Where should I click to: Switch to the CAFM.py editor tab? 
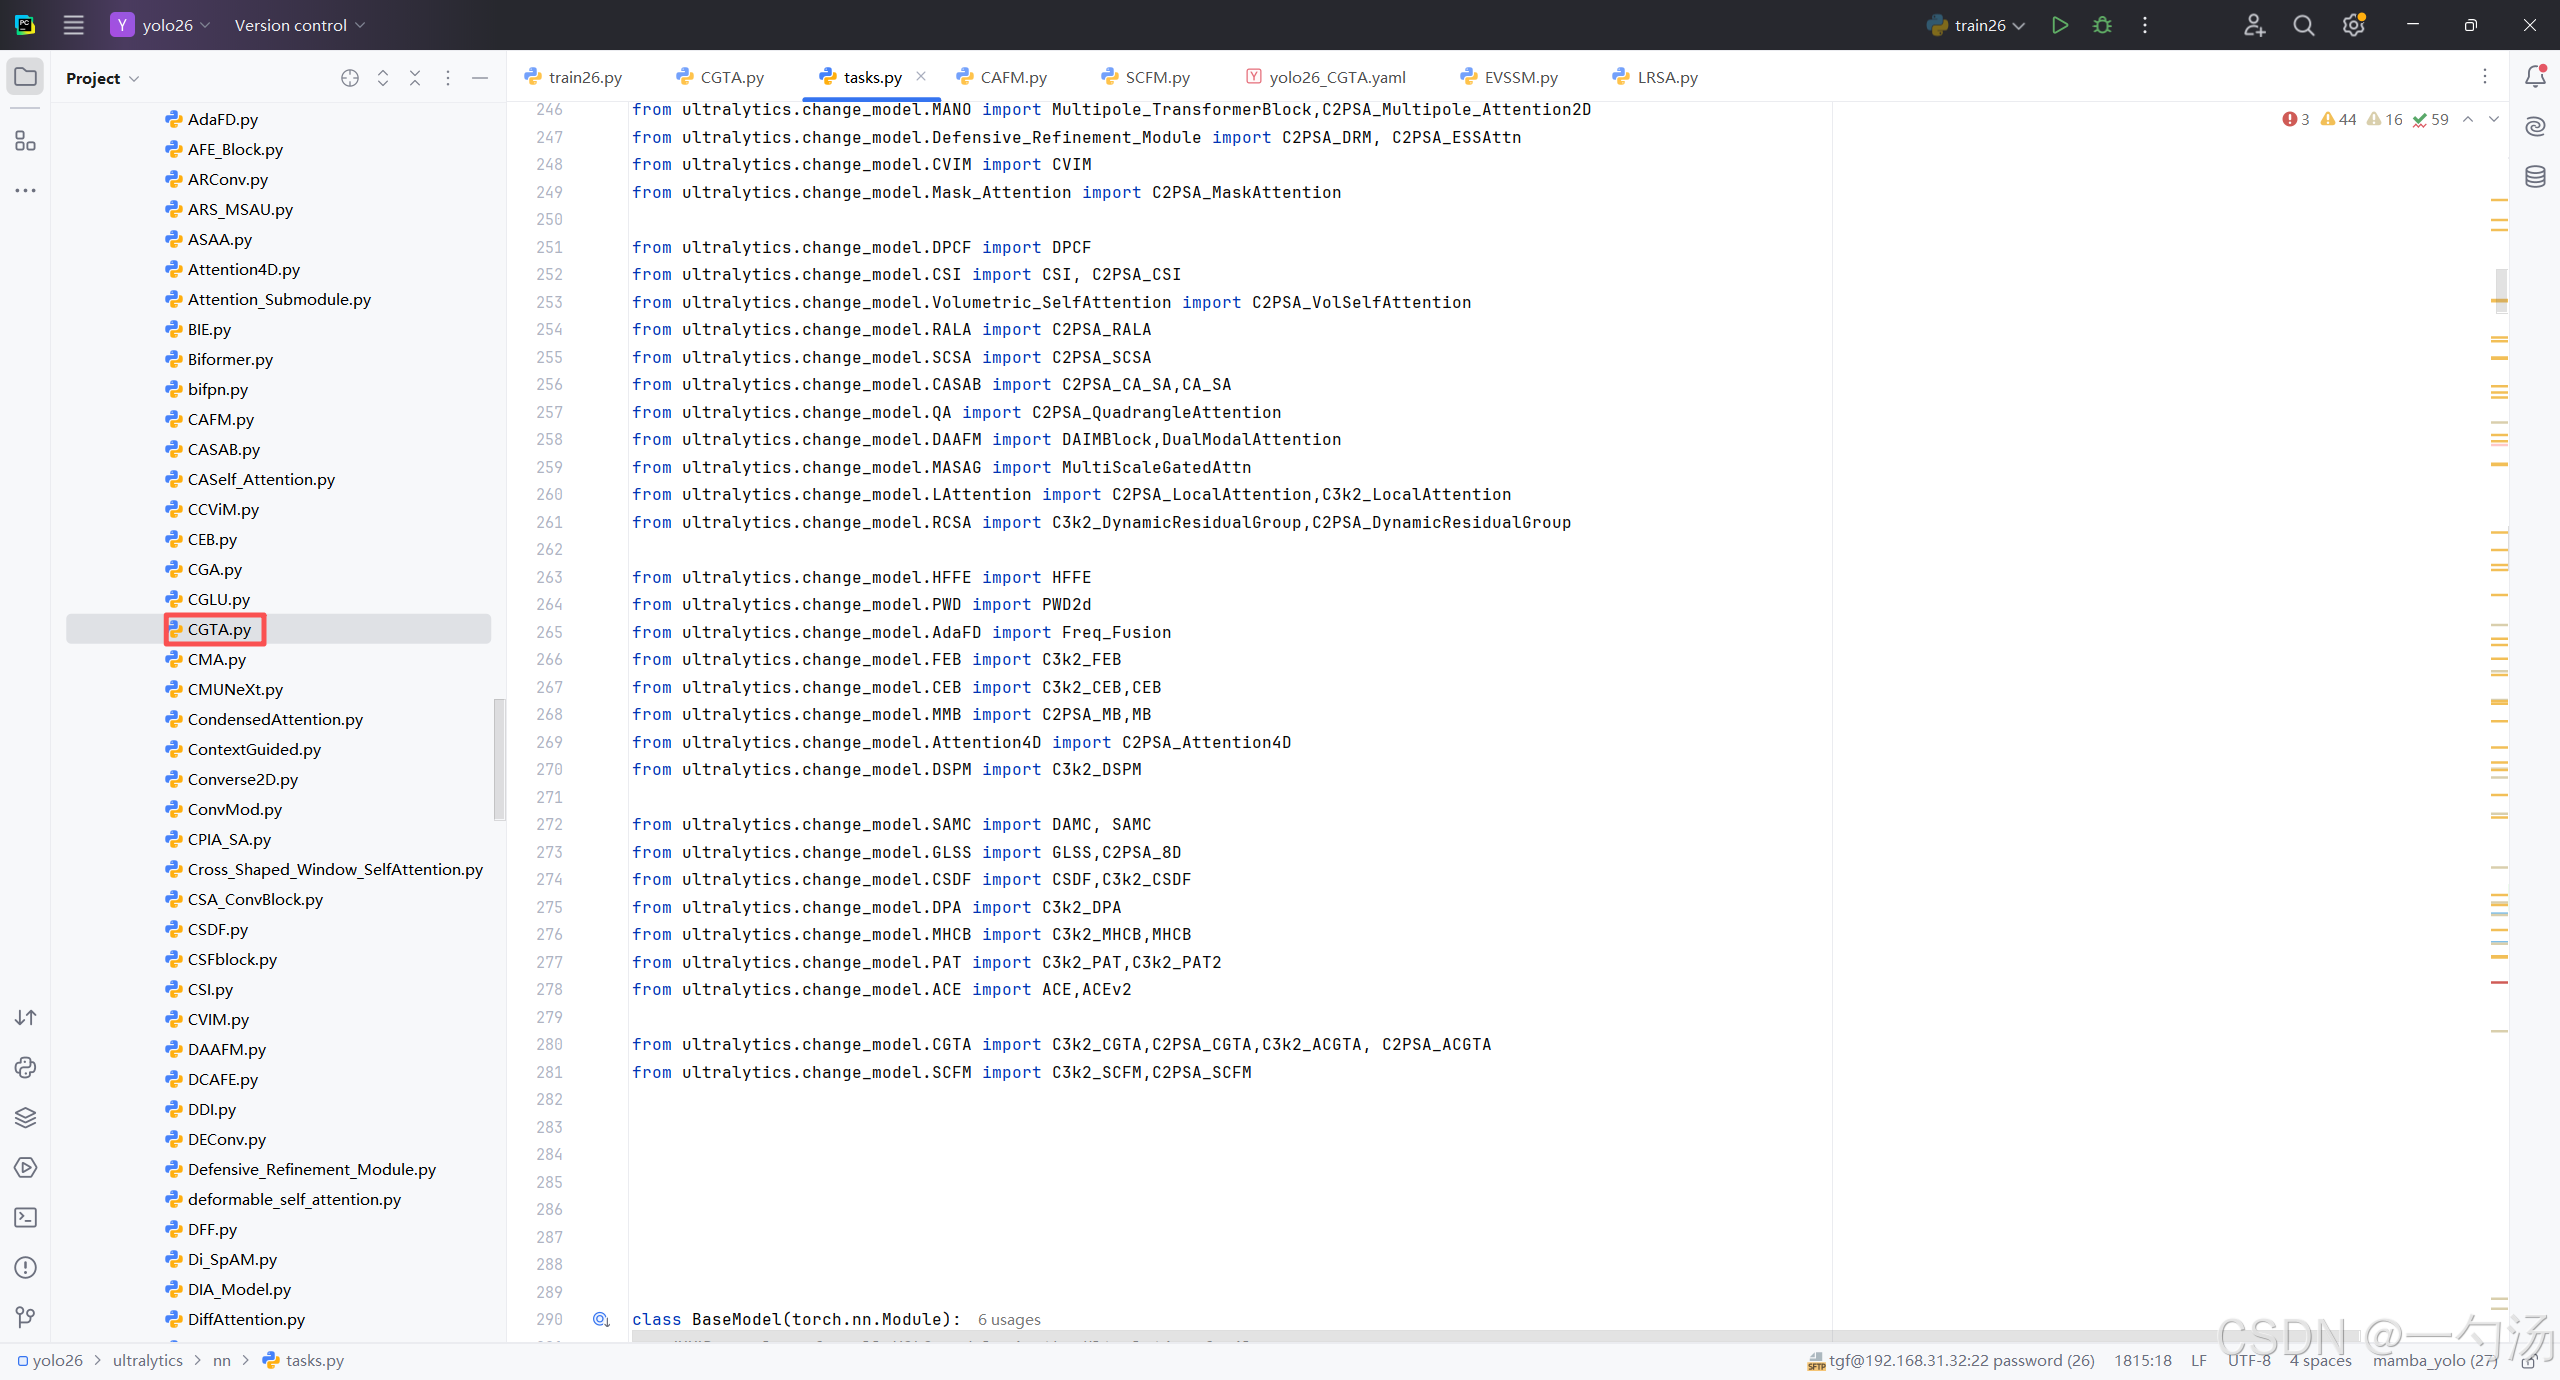(1012, 77)
